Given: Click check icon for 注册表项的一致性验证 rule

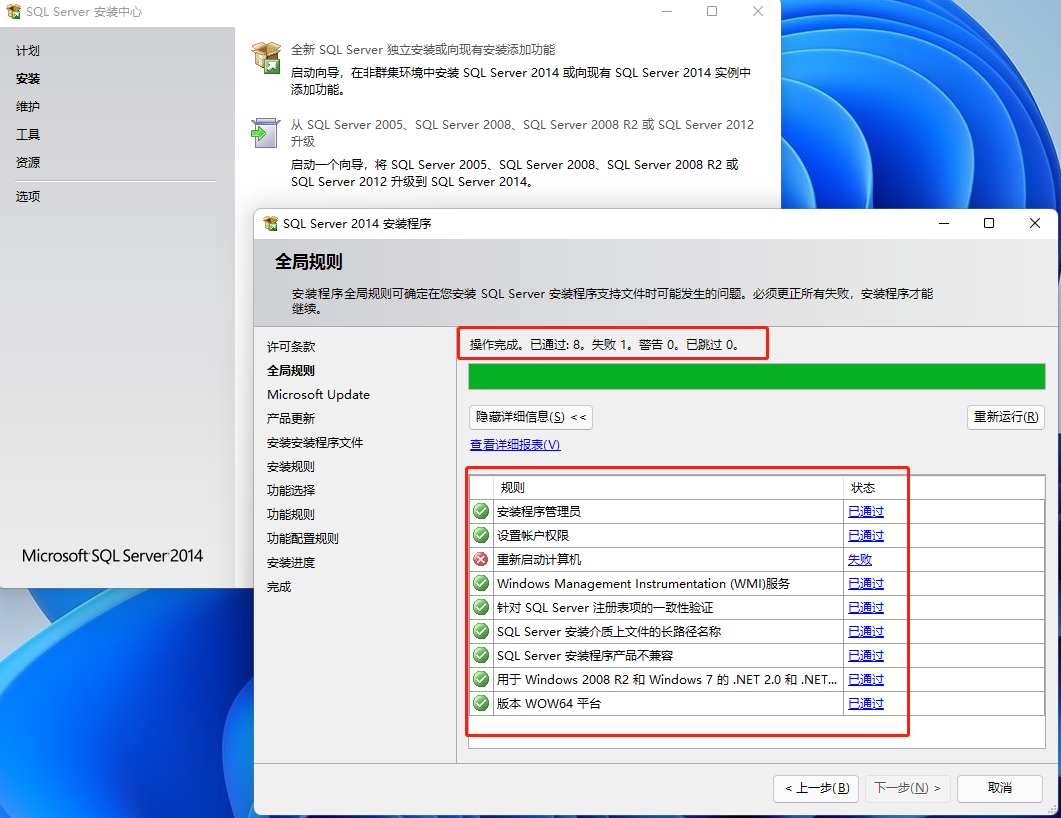Looking at the screenshot, I should [x=481, y=608].
